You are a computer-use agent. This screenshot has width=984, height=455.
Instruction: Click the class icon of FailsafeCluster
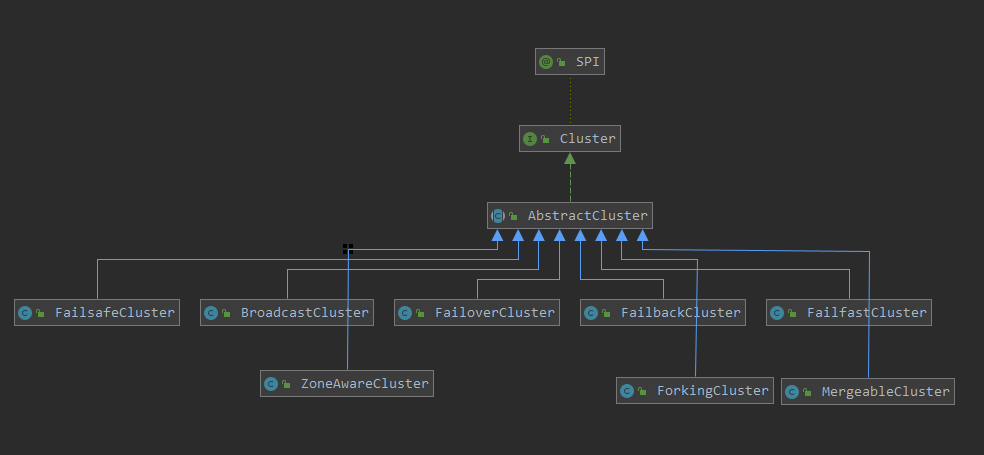(x=25, y=313)
